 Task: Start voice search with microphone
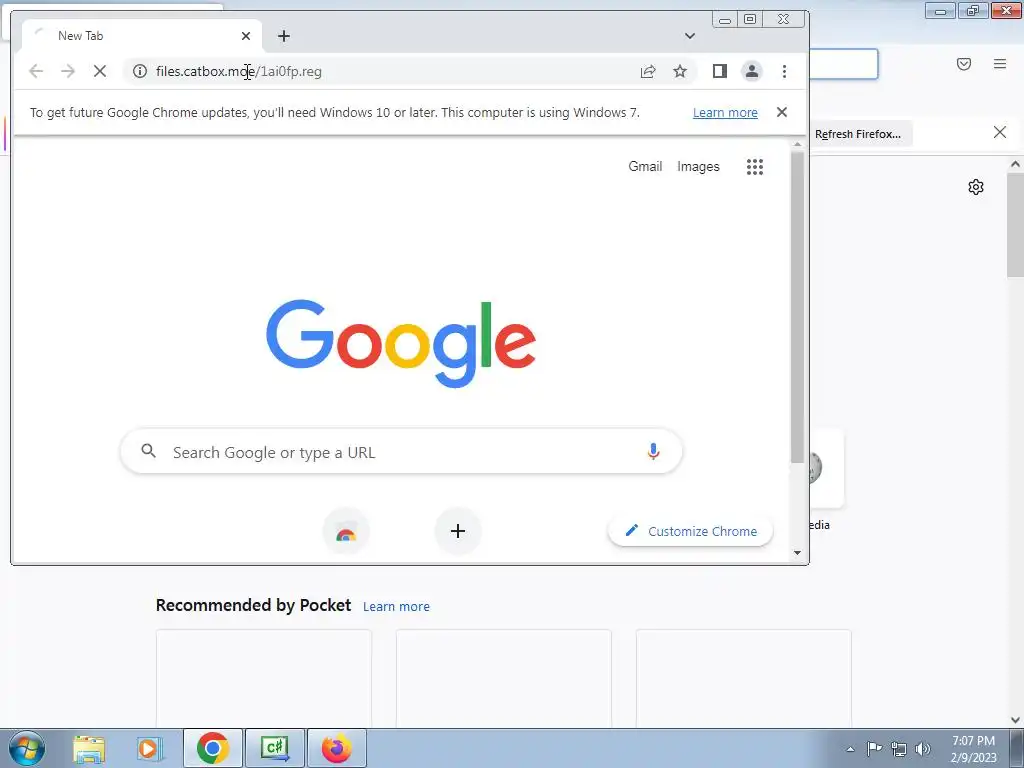point(653,451)
